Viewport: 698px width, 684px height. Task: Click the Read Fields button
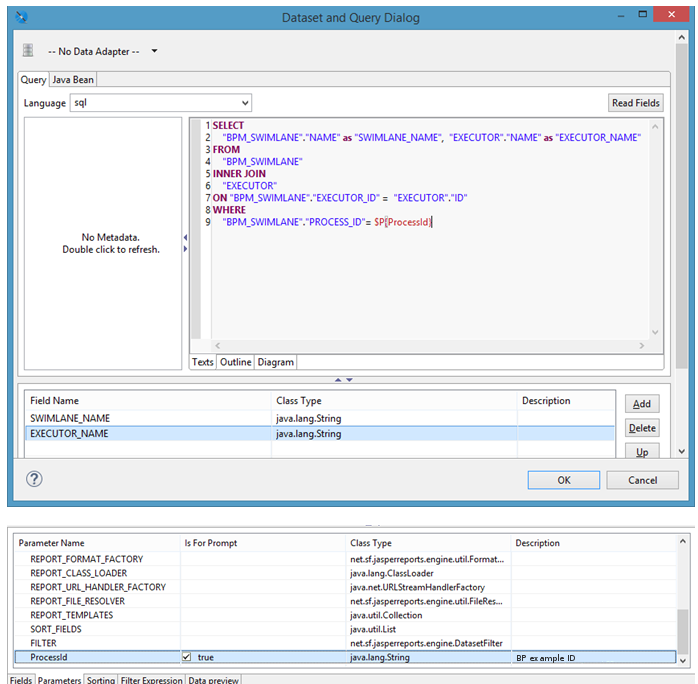coord(637,103)
